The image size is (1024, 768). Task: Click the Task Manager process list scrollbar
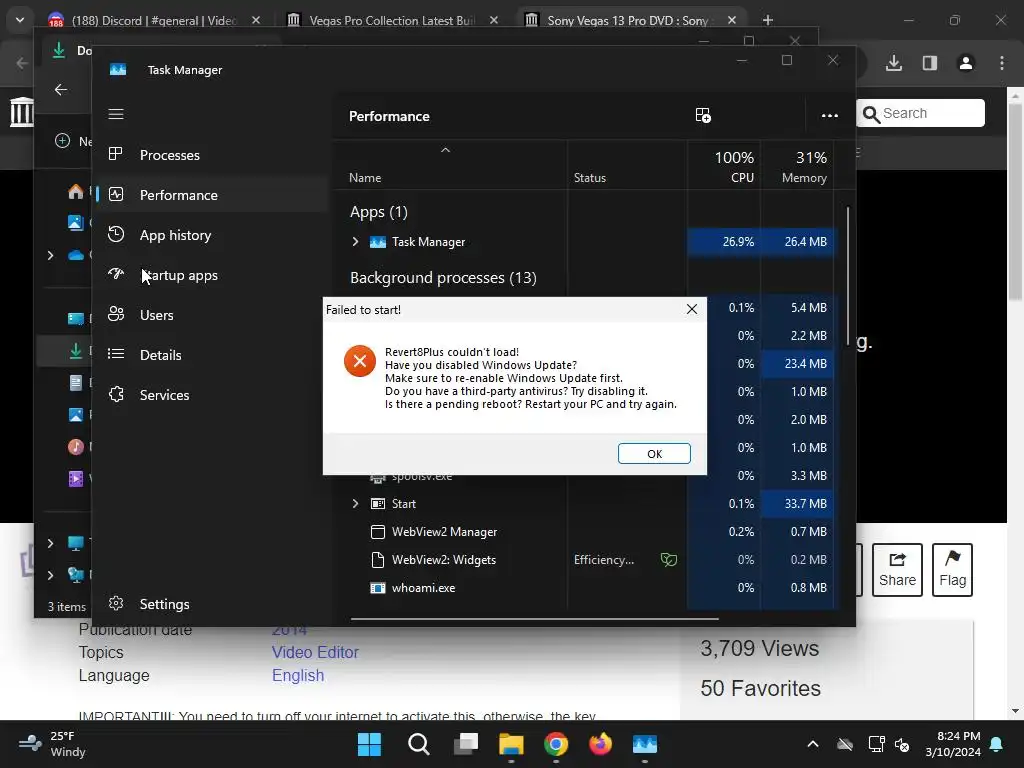848,276
